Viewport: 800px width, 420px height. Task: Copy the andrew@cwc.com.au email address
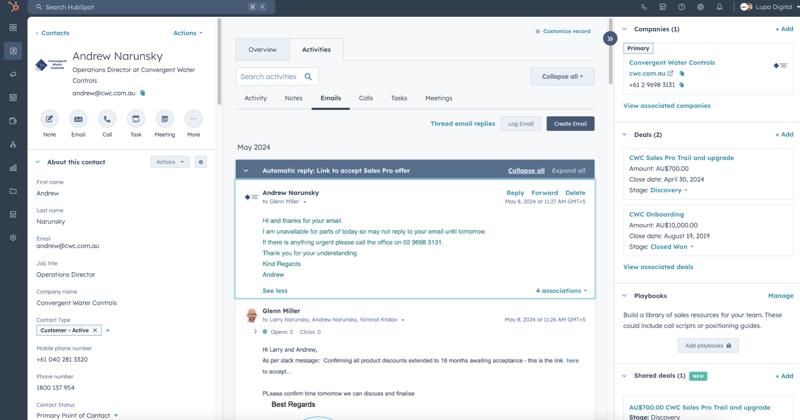coord(143,93)
